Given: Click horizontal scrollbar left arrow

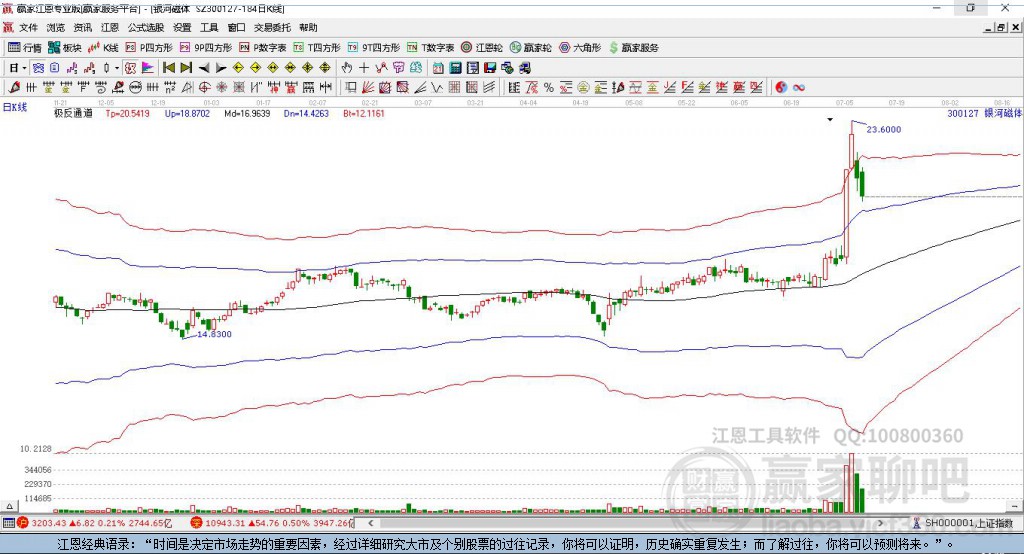Looking at the screenshot, I should [371, 523].
